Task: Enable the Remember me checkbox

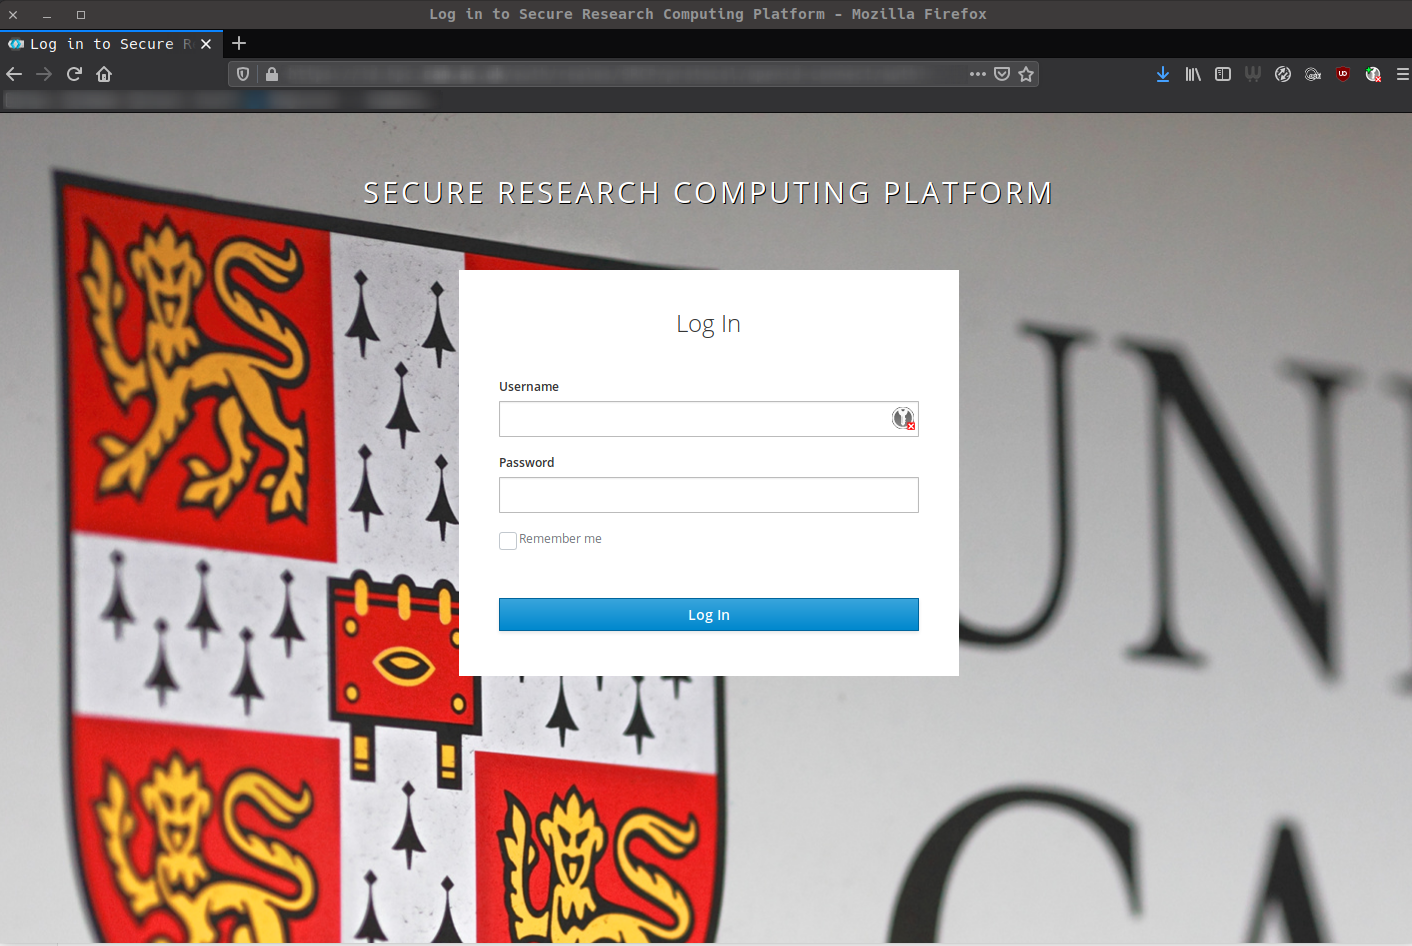Action: click(x=508, y=540)
